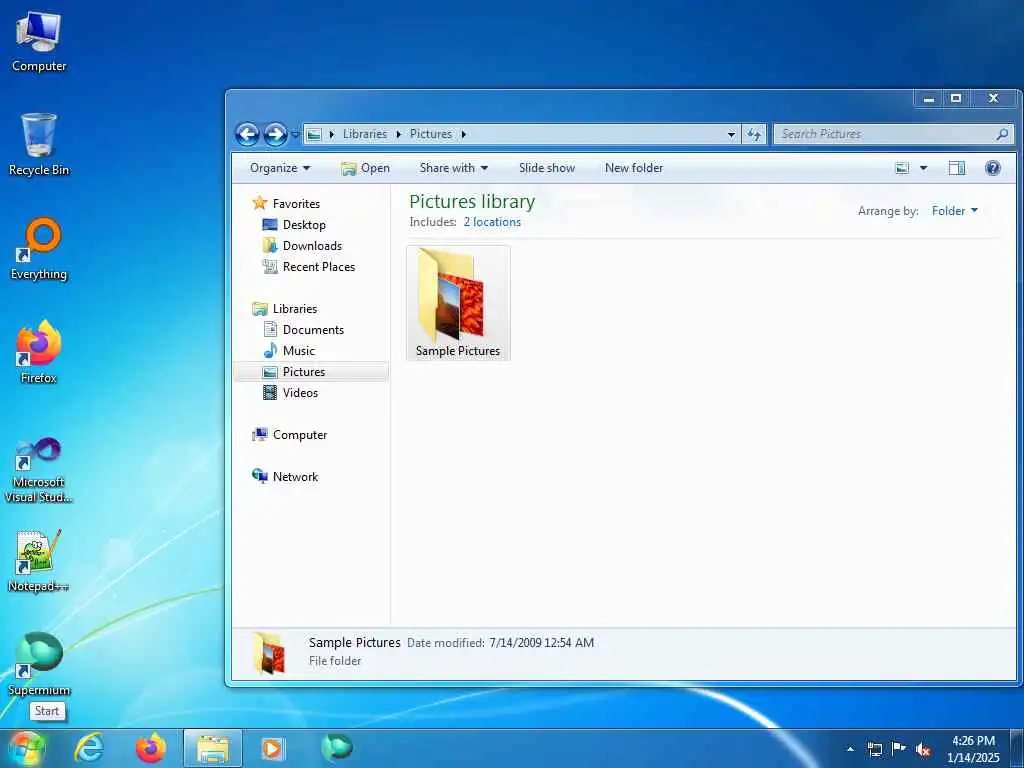Expand the arrow between Libraries and Pictures
Viewport: 1024px width, 768px height.
coord(398,134)
